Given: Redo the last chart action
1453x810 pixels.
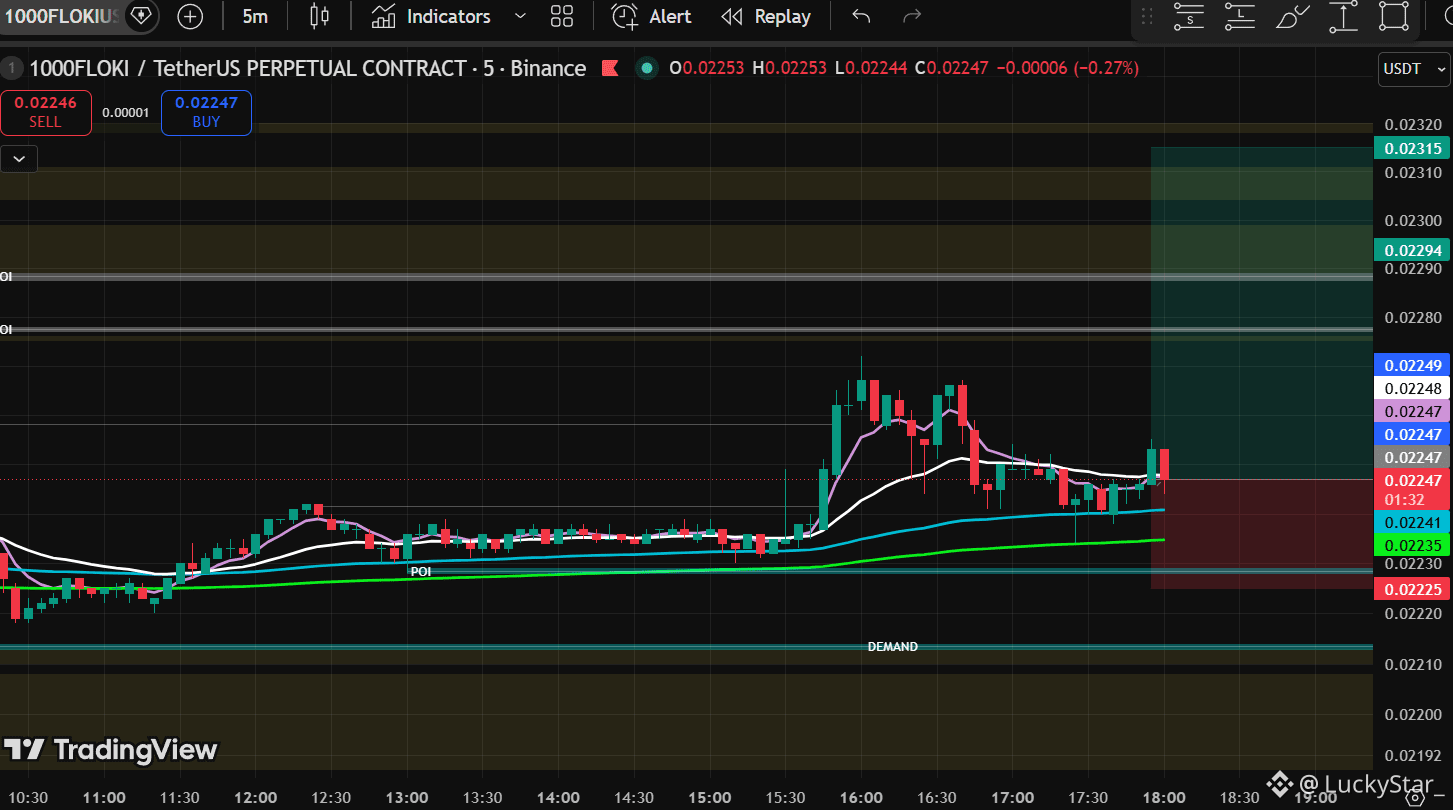Looking at the screenshot, I should click(911, 16).
